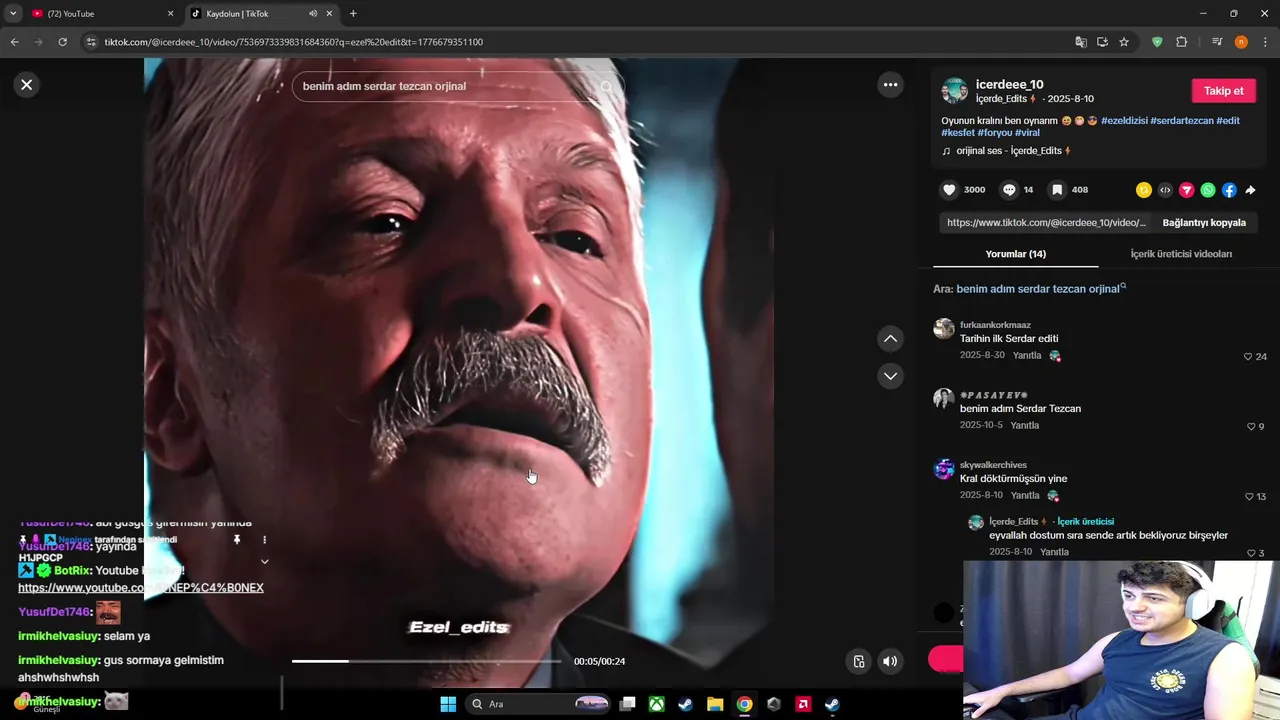This screenshot has width=1280, height=720.
Task: Open icerdeee_10 profile avatar
Action: [955, 91]
